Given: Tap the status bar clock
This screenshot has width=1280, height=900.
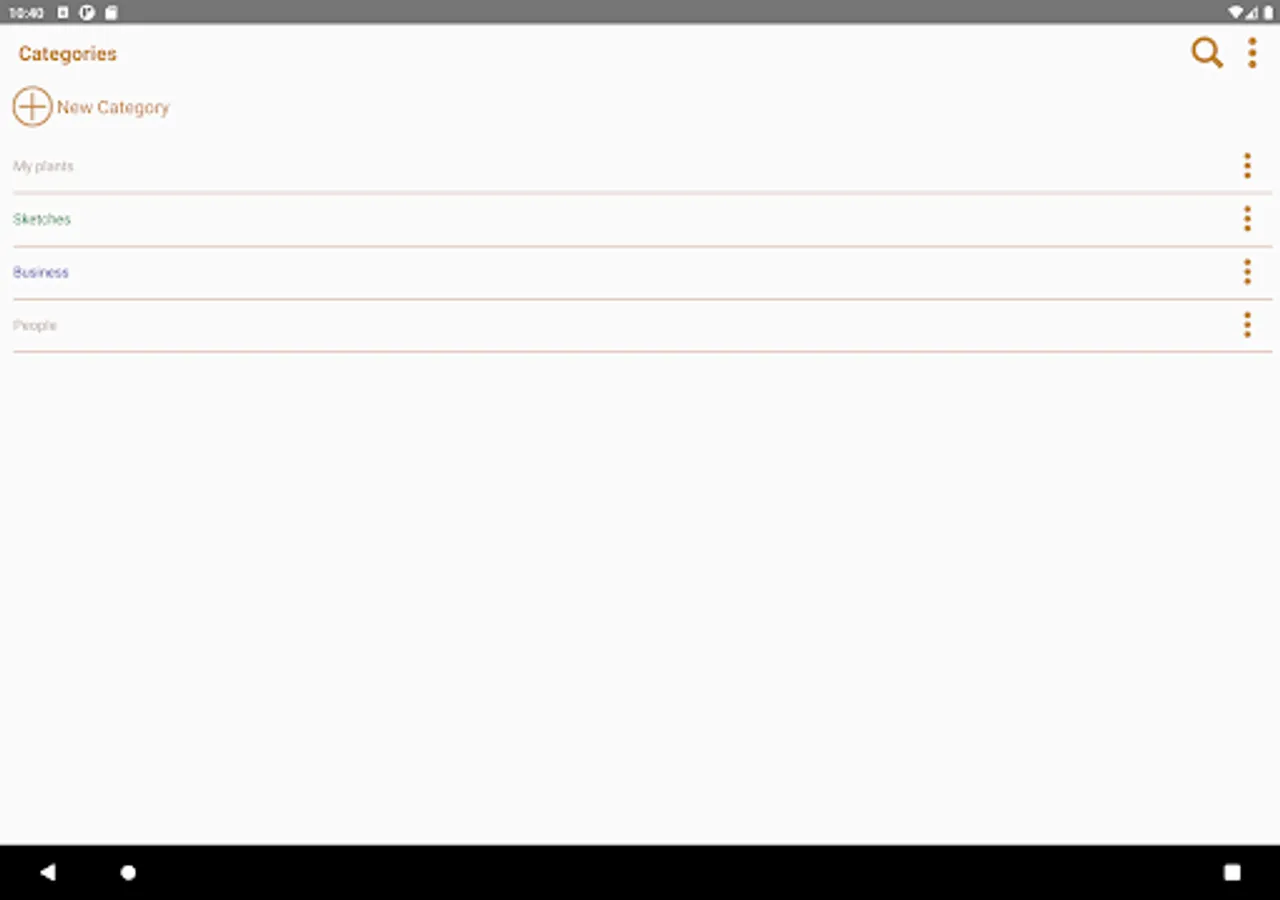Looking at the screenshot, I should (x=26, y=13).
